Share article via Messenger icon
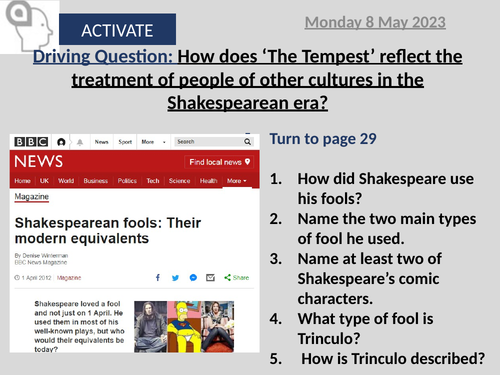500x375 pixels. [193, 277]
